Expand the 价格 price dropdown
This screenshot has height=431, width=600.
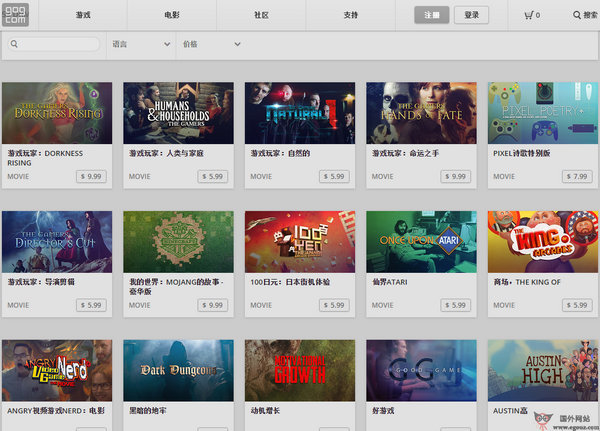(x=211, y=44)
